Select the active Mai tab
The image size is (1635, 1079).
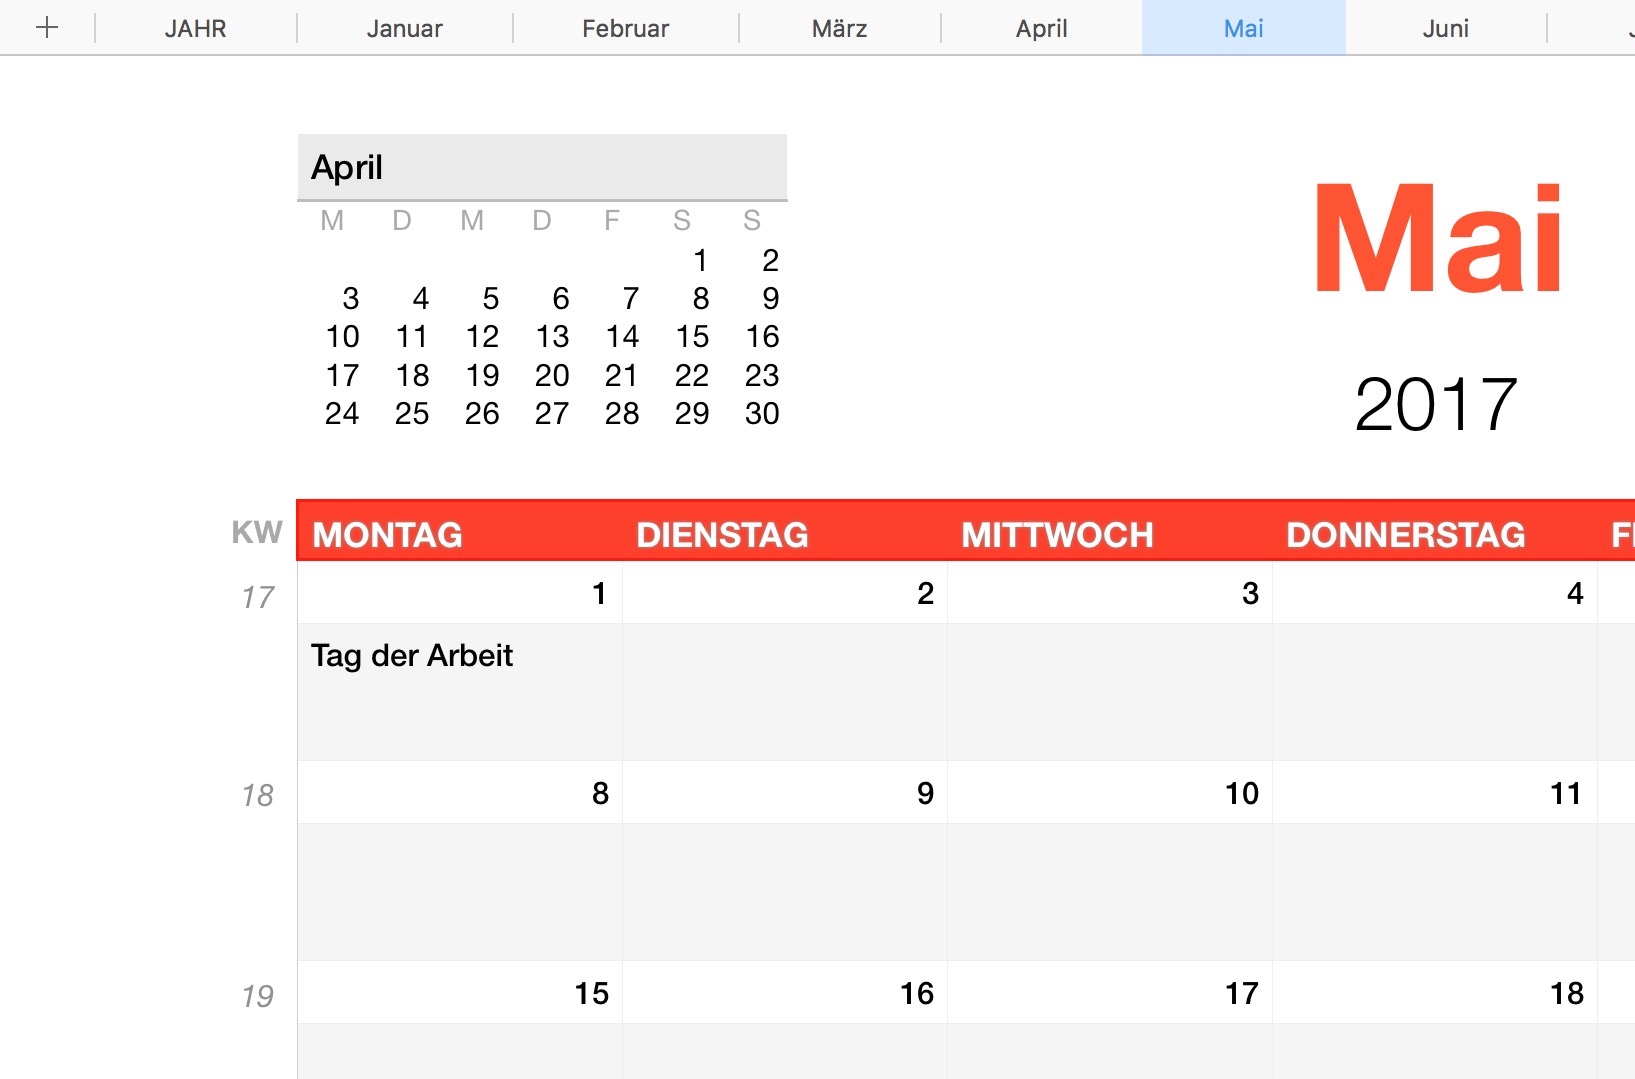pos(1243,28)
